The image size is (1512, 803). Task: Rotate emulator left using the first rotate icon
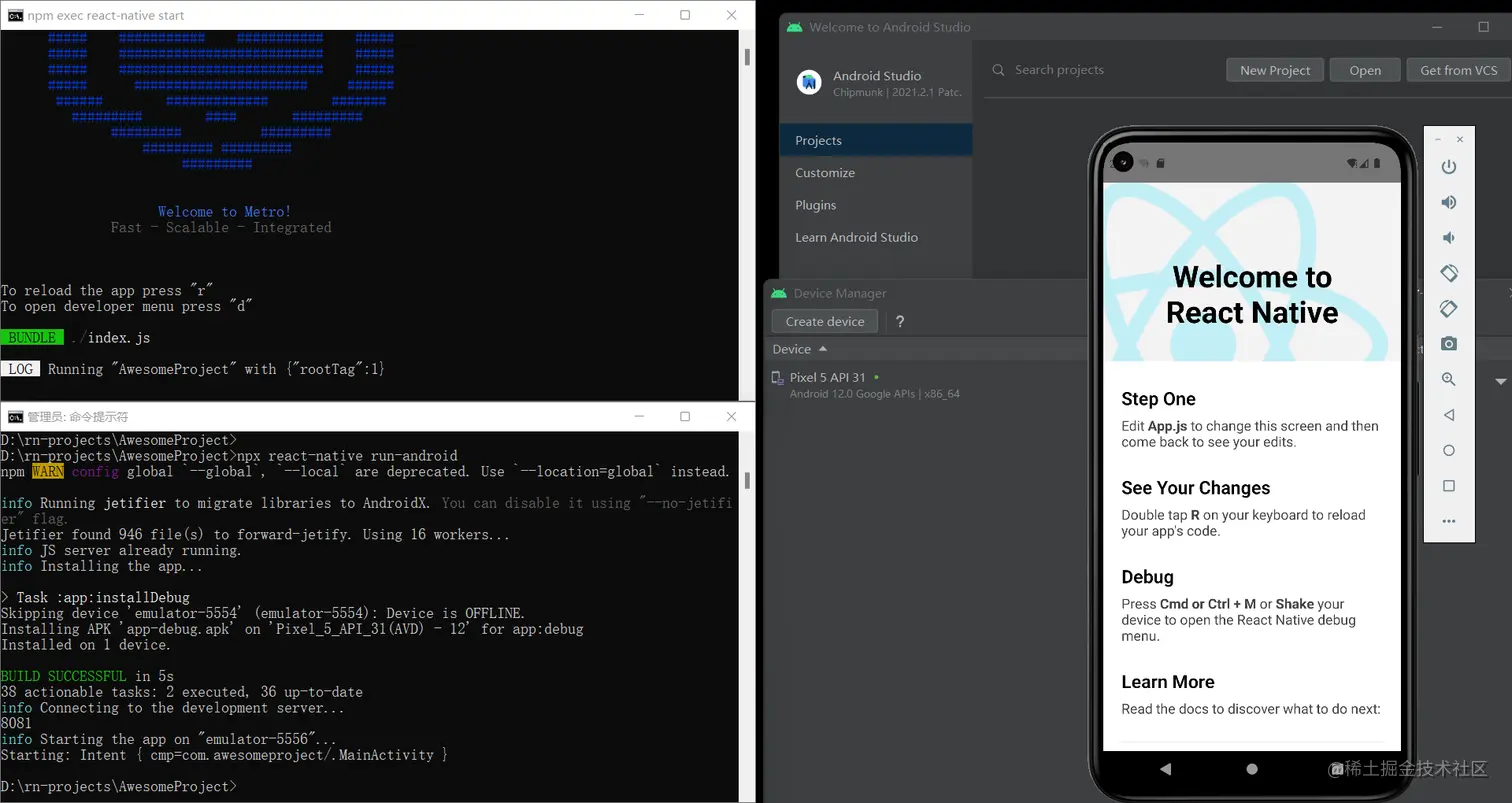point(1448,273)
